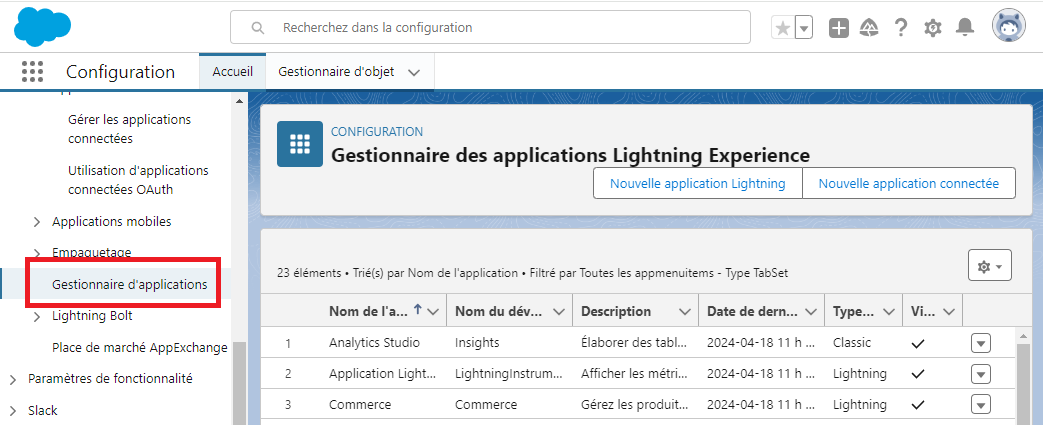The width and height of the screenshot is (1043, 425).
Task: Open the favorites list dropdown arrow
Action: point(804,28)
